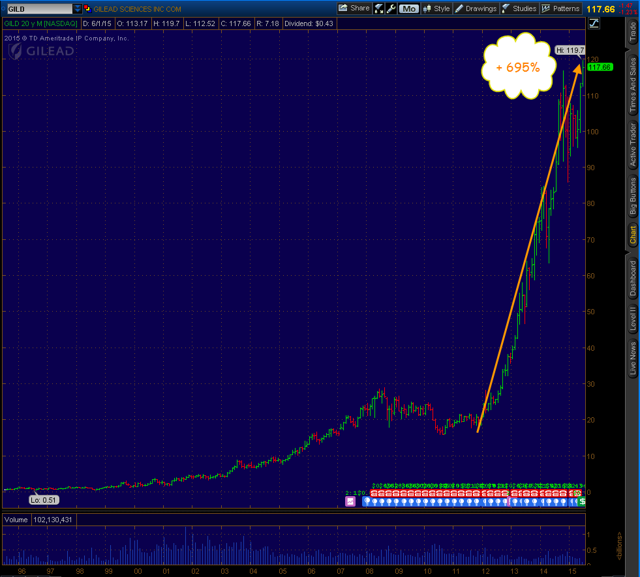Switch to the Level II side tab

pos(633,318)
